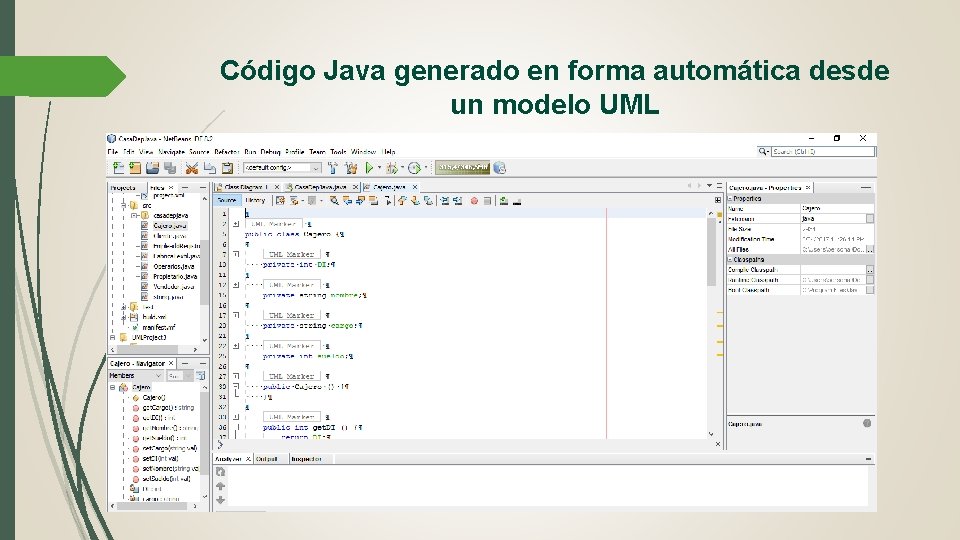Viewport: 960px width, 540px height.
Task: Select setDI(int val) in Navigator members
Action: (160, 458)
